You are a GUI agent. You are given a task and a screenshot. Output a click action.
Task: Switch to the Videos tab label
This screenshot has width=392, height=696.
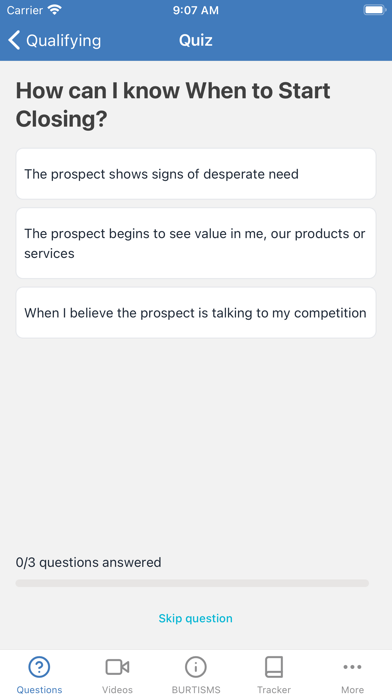click(x=117, y=689)
